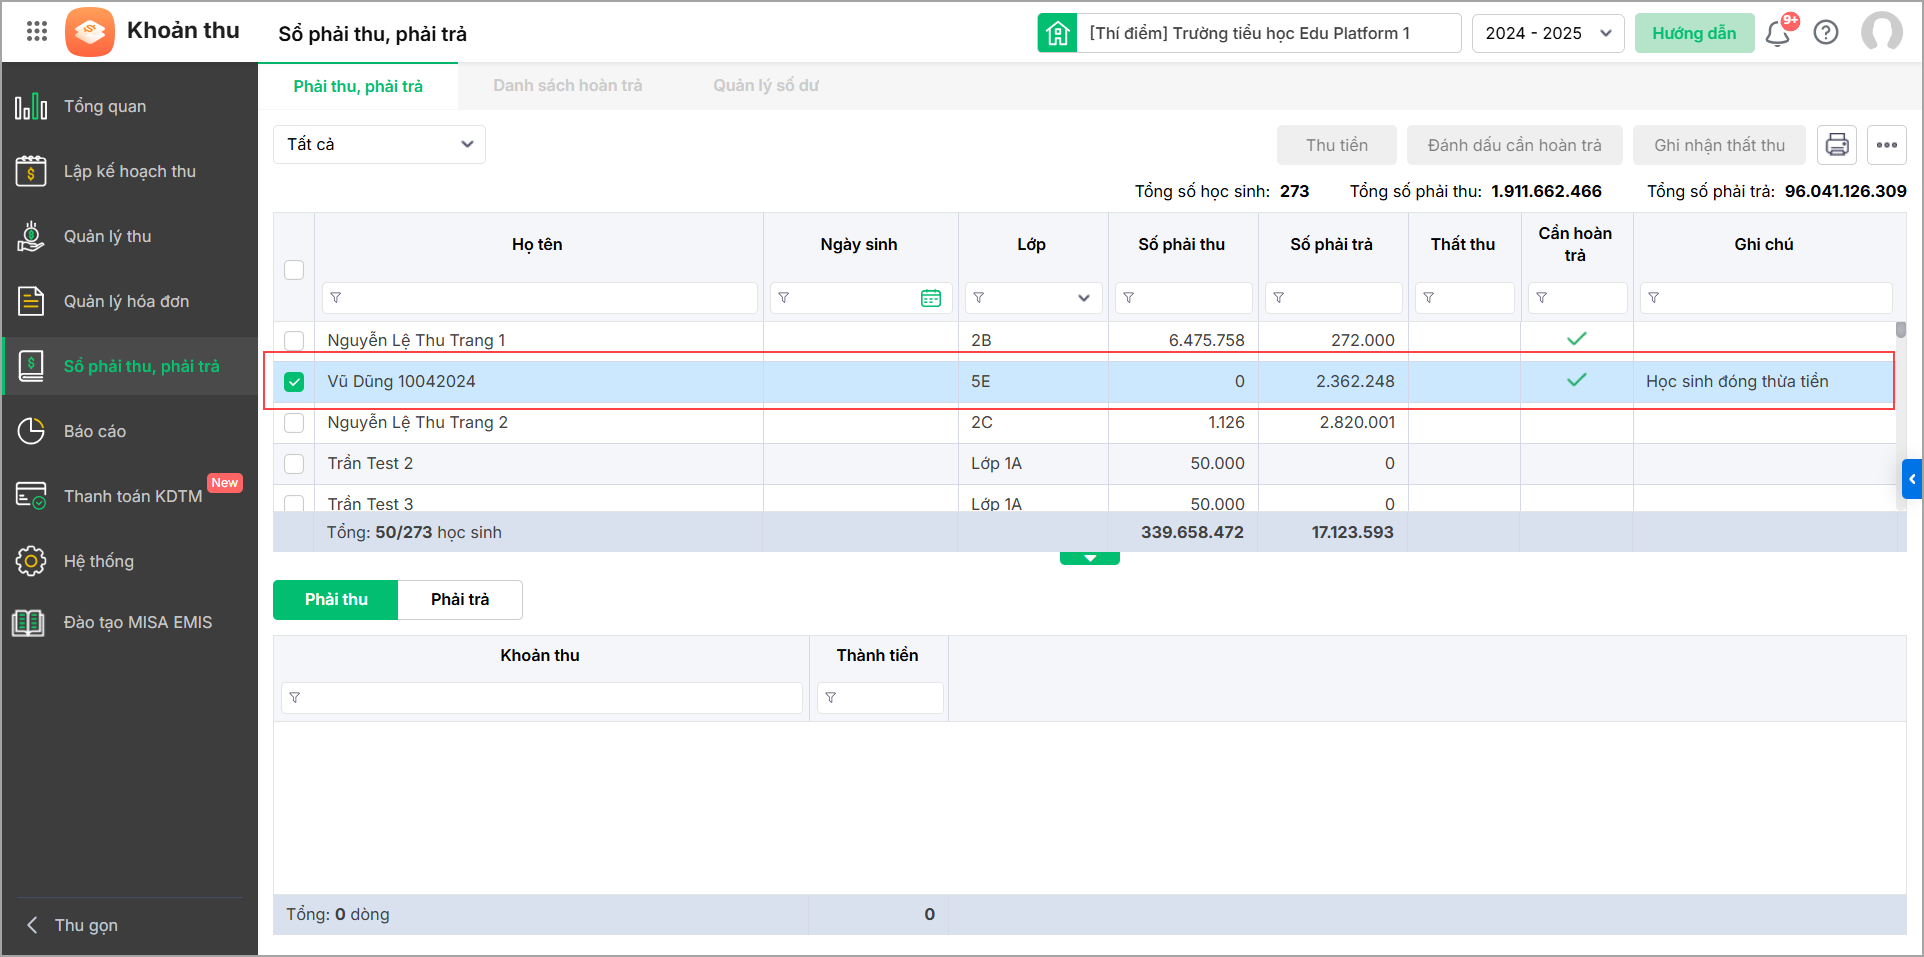
Task: Open the three-dot more options menu
Action: pos(1887,145)
